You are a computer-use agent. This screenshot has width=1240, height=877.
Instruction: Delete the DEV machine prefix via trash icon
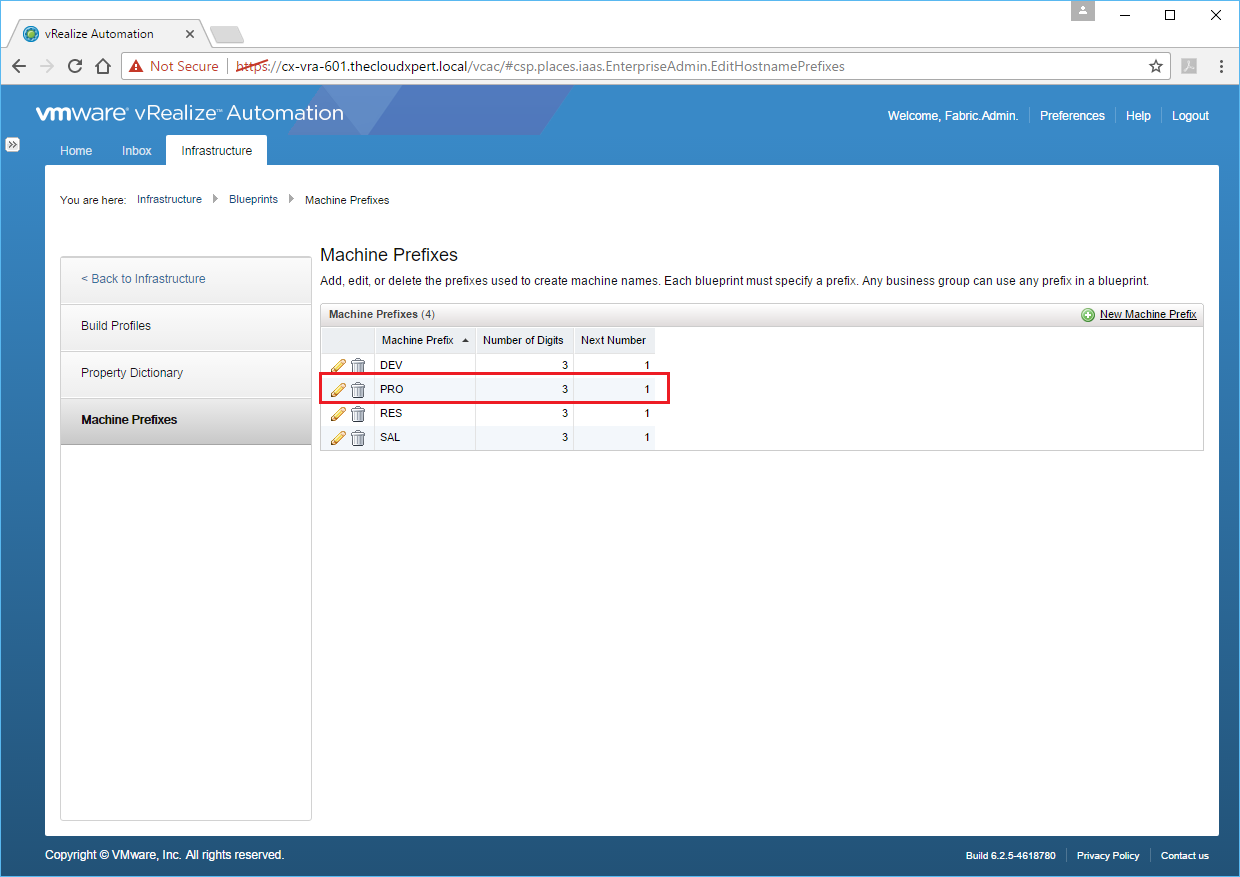click(358, 366)
